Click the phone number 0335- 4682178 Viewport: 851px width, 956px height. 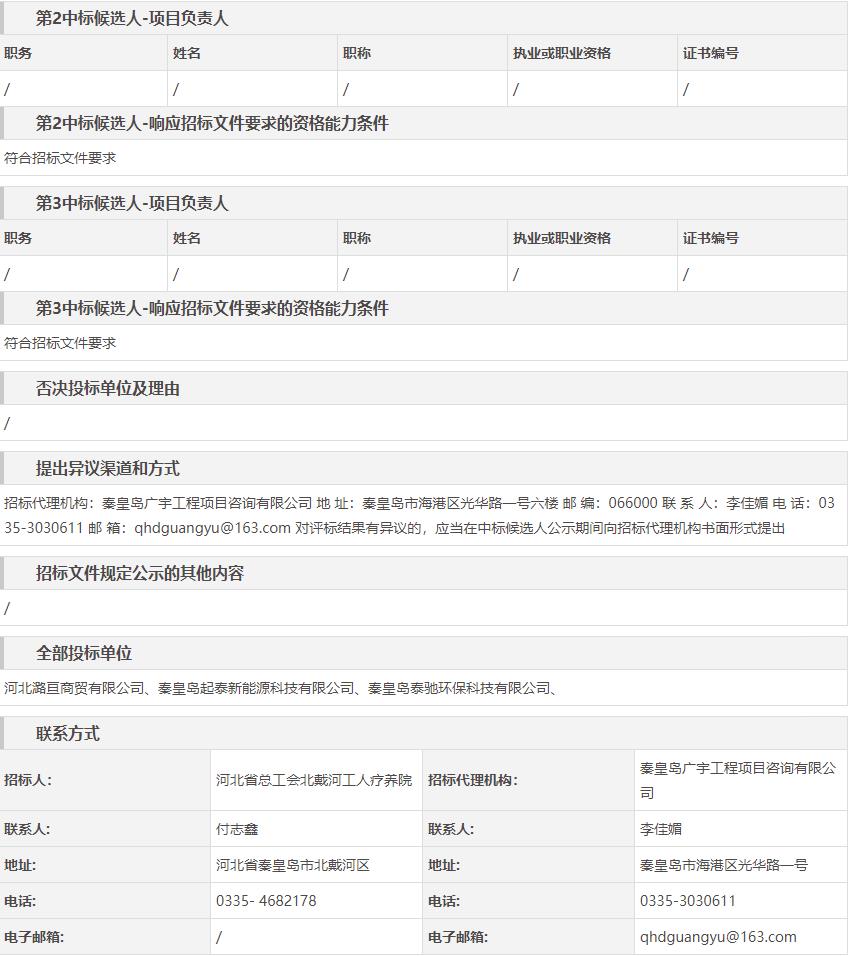tap(266, 901)
